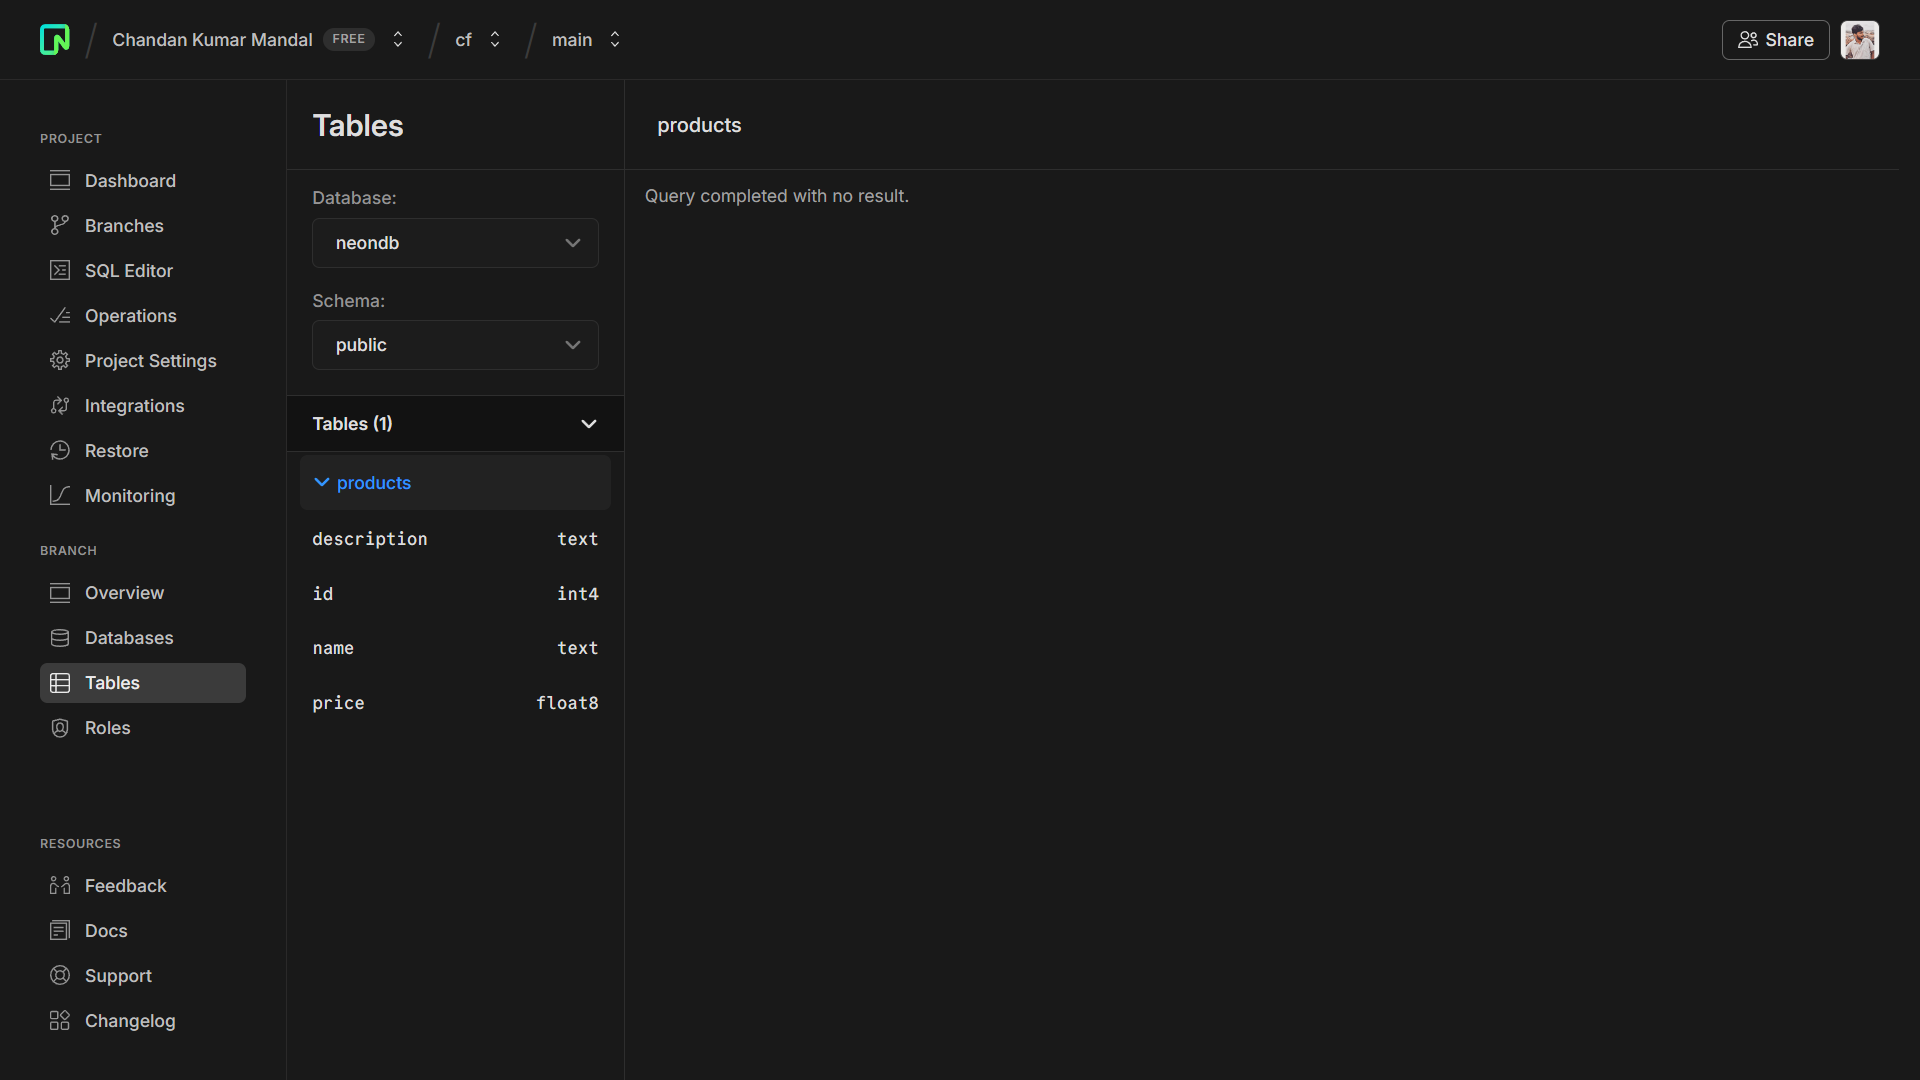The height and width of the screenshot is (1080, 1920).
Task: Collapse the Tables (1) section
Action: click(588, 424)
